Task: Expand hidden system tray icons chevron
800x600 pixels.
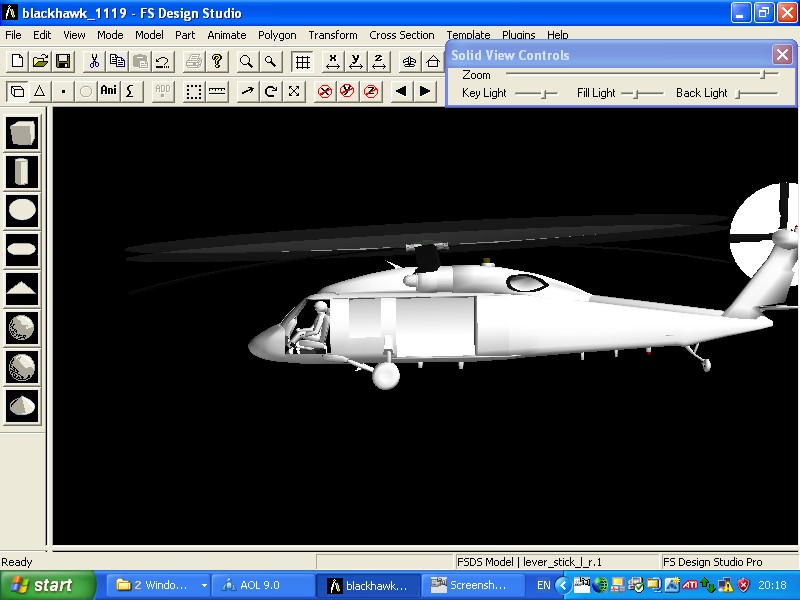Action: point(562,585)
